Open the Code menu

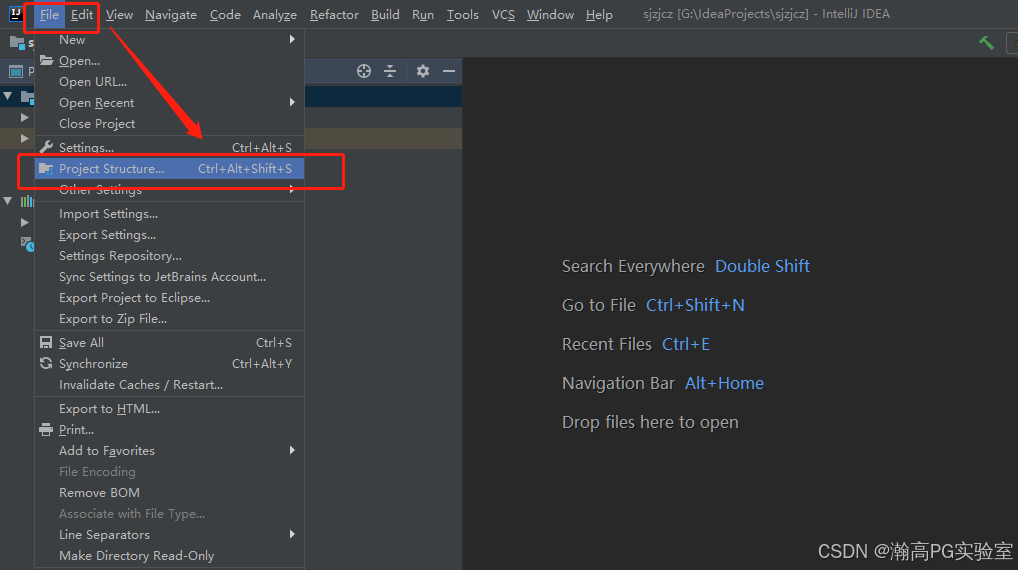(x=225, y=14)
